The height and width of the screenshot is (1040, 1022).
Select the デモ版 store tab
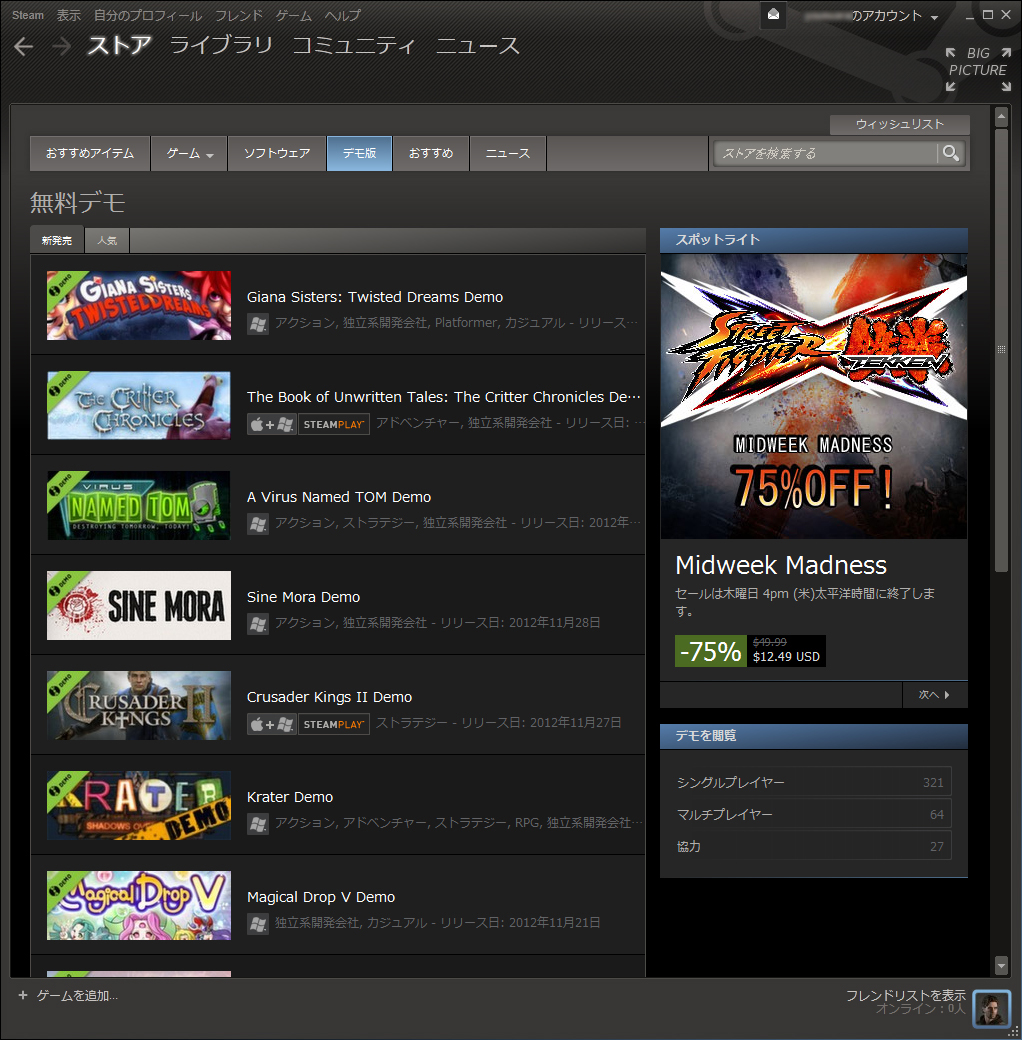click(359, 153)
